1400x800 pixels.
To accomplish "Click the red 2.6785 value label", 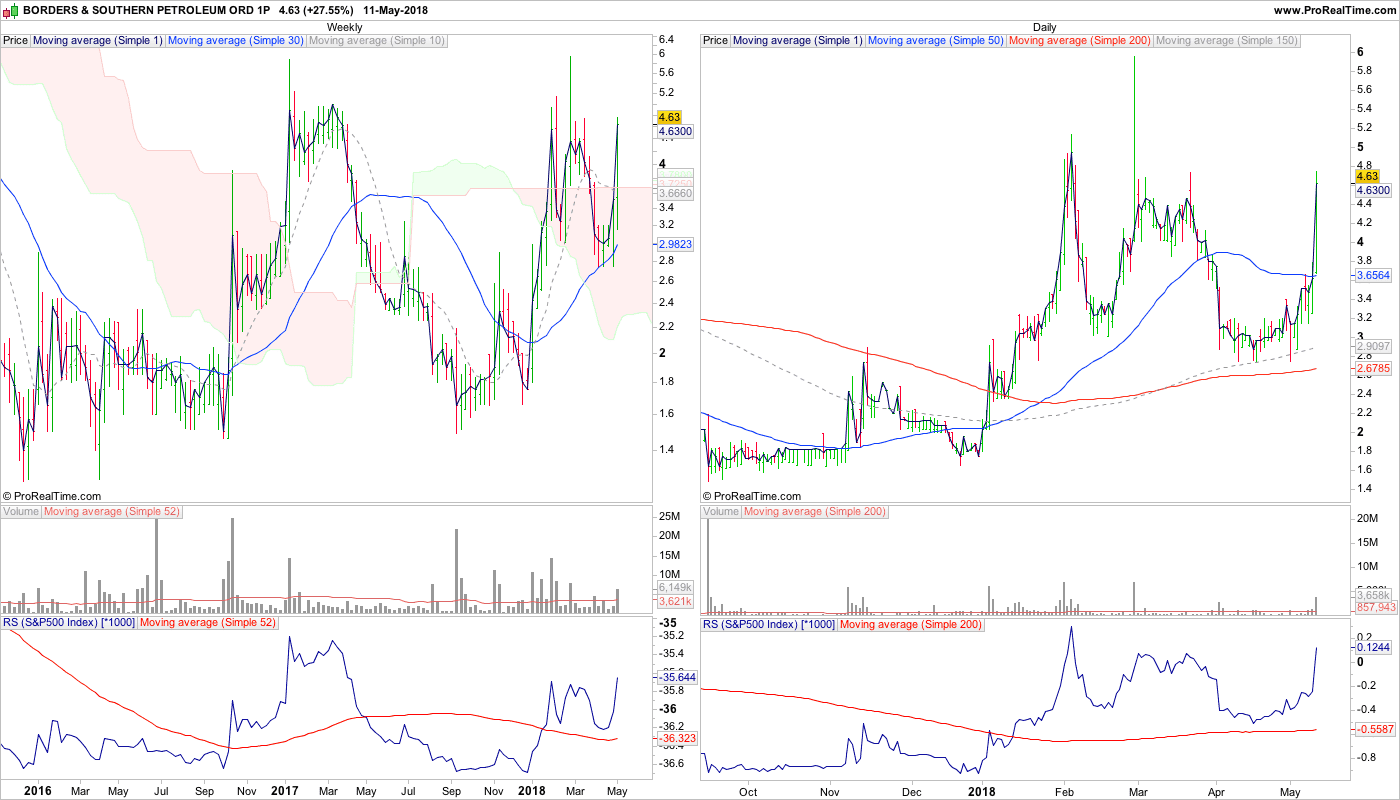I will pos(1375,368).
